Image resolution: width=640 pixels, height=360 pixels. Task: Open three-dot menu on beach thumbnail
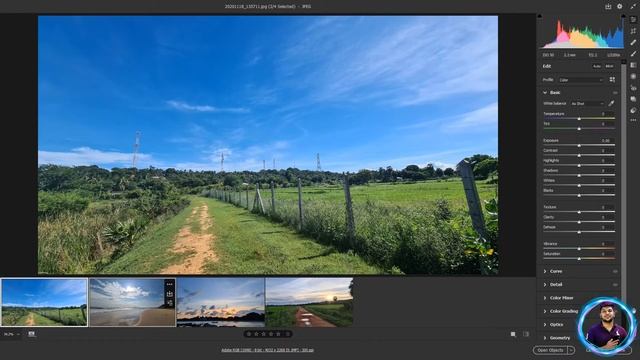(x=170, y=284)
